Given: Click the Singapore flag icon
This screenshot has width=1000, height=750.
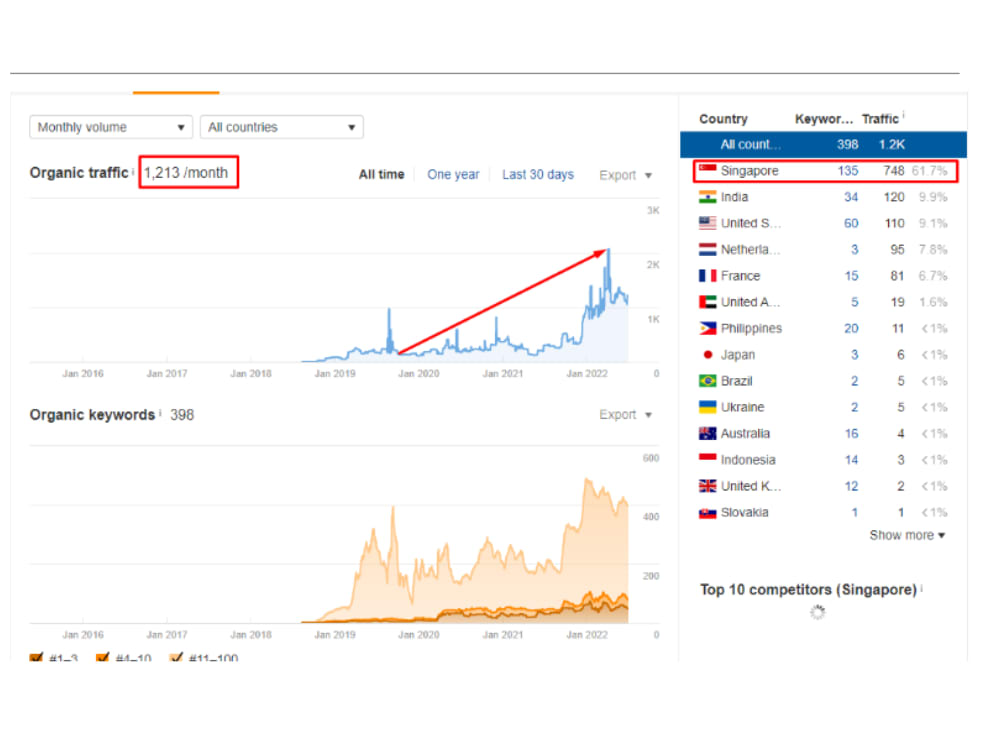Looking at the screenshot, I should [x=707, y=170].
